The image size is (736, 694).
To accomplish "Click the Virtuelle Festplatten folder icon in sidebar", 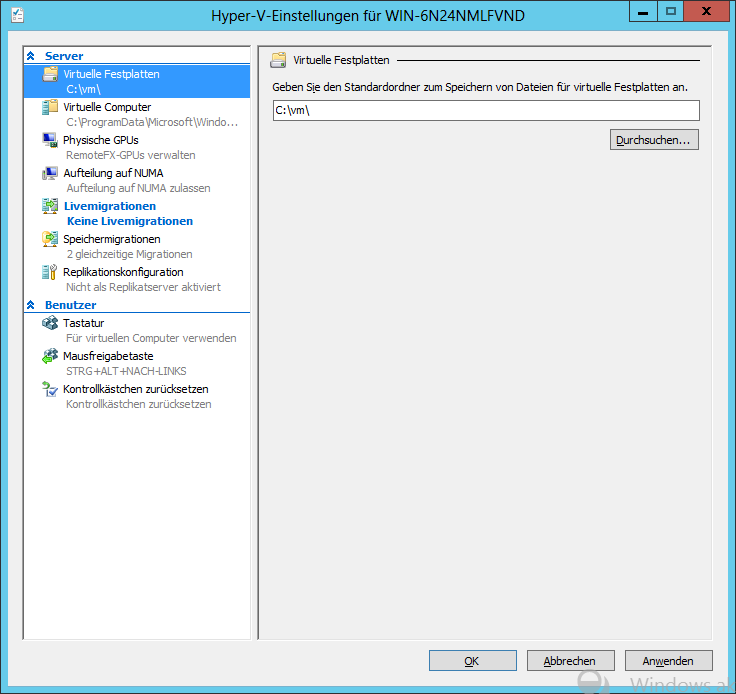I will click(50, 75).
